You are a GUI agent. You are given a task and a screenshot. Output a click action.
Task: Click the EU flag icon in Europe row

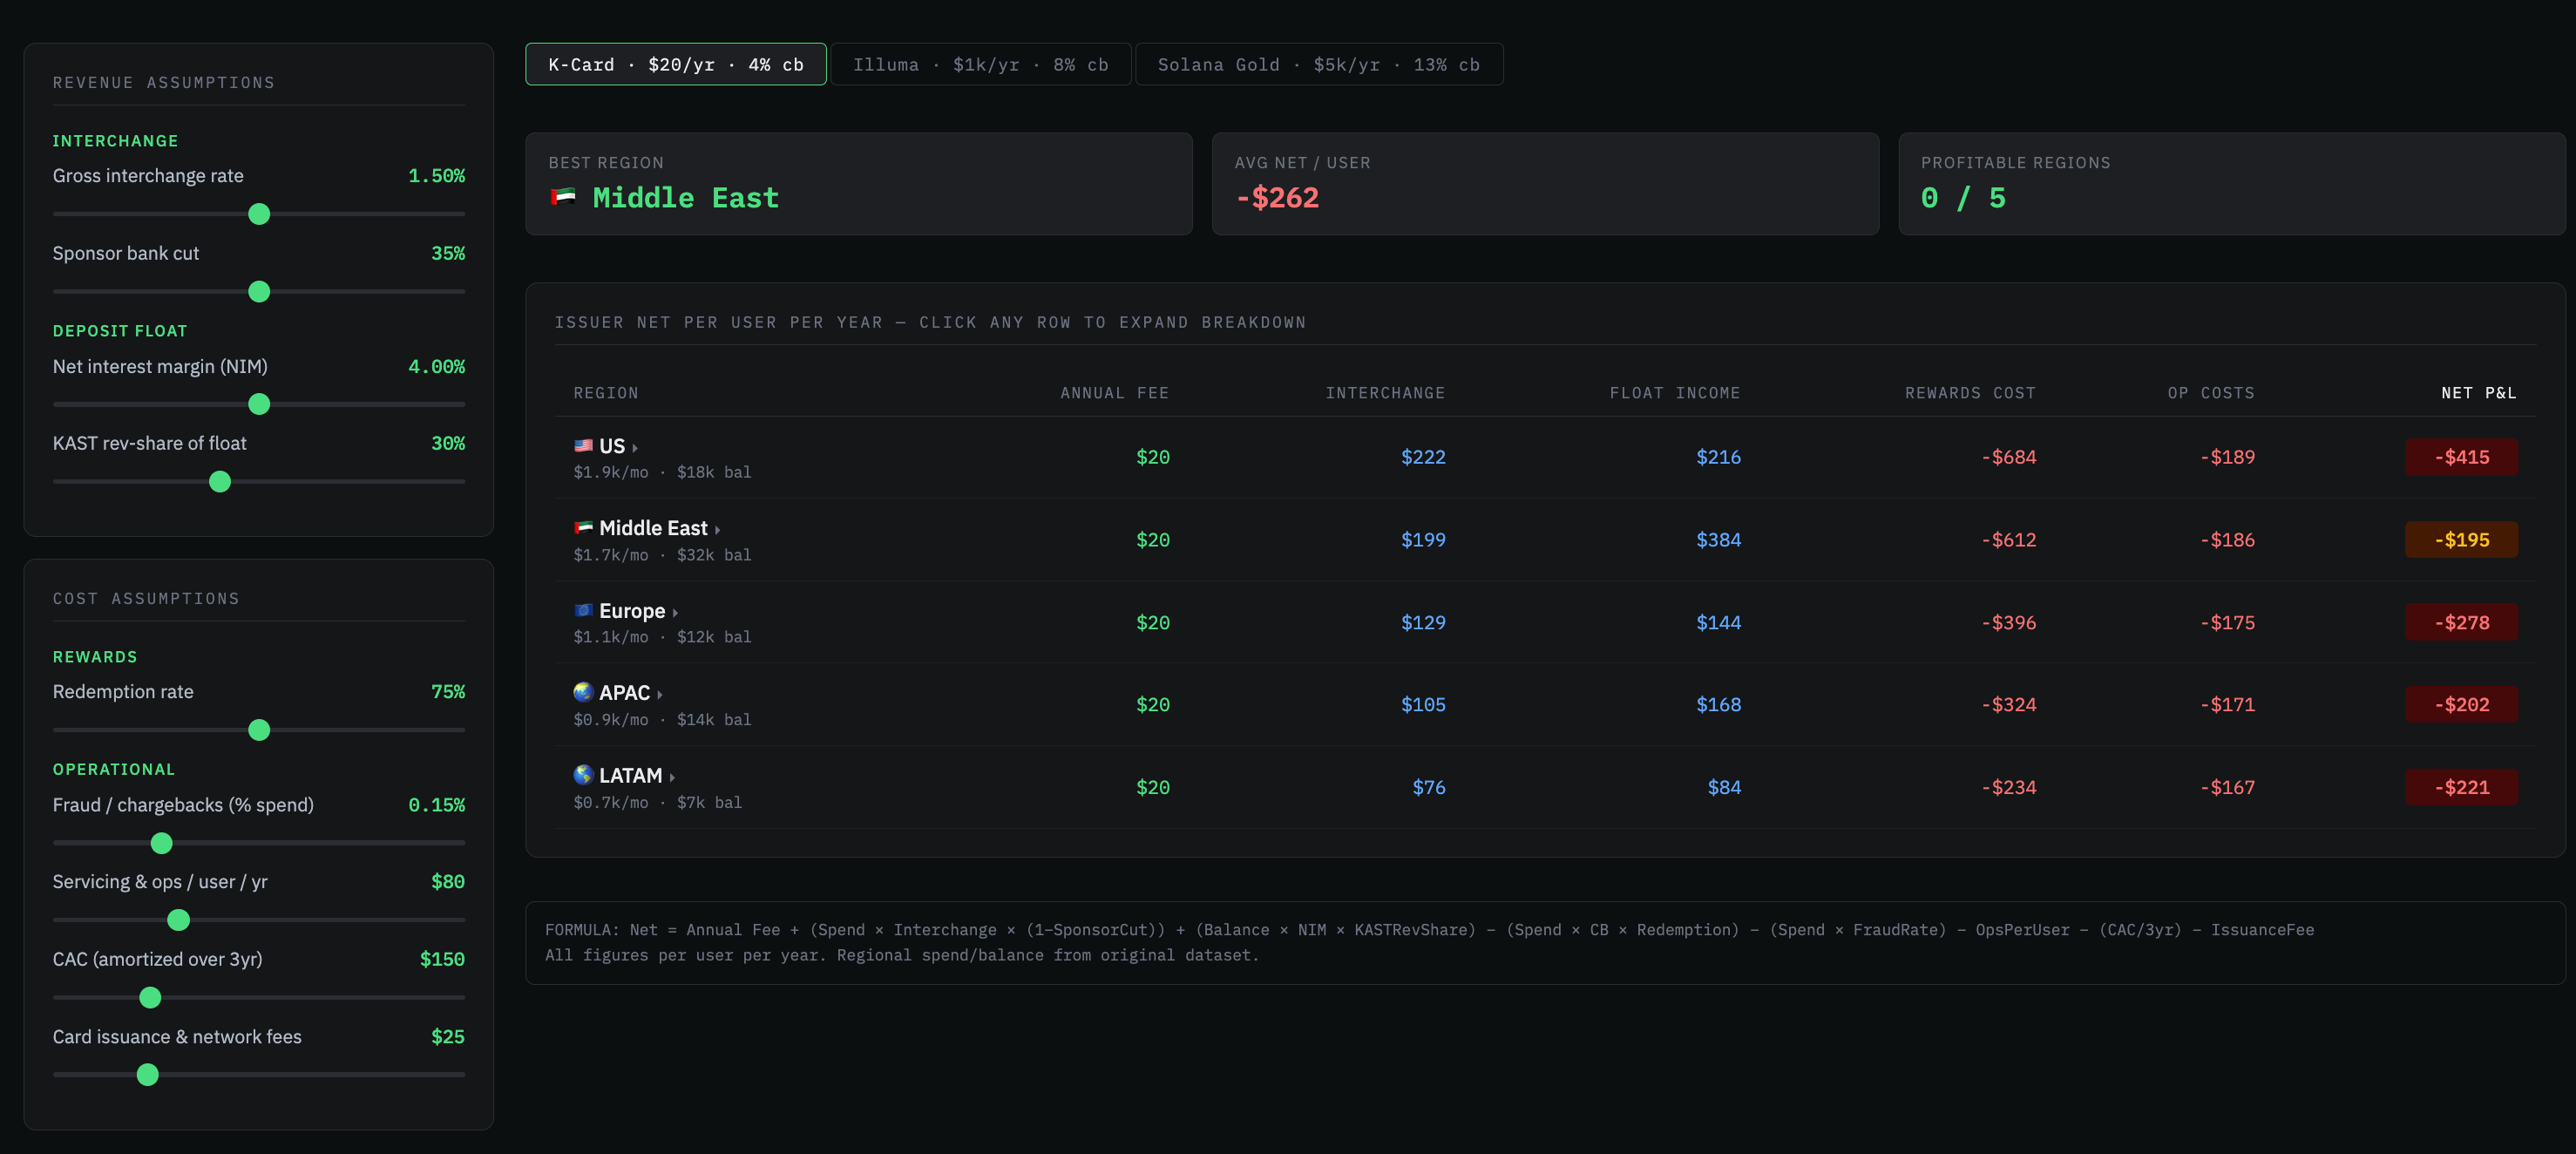[583, 610]
